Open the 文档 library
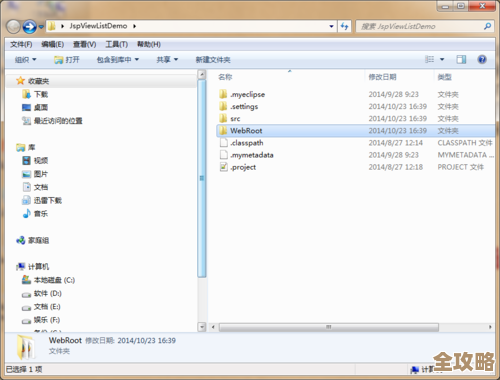 coord(41,187)
